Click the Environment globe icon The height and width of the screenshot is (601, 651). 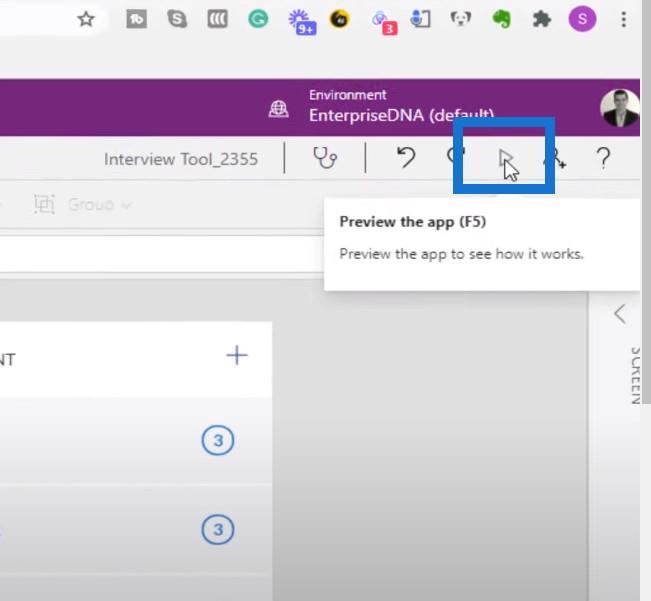279,109
